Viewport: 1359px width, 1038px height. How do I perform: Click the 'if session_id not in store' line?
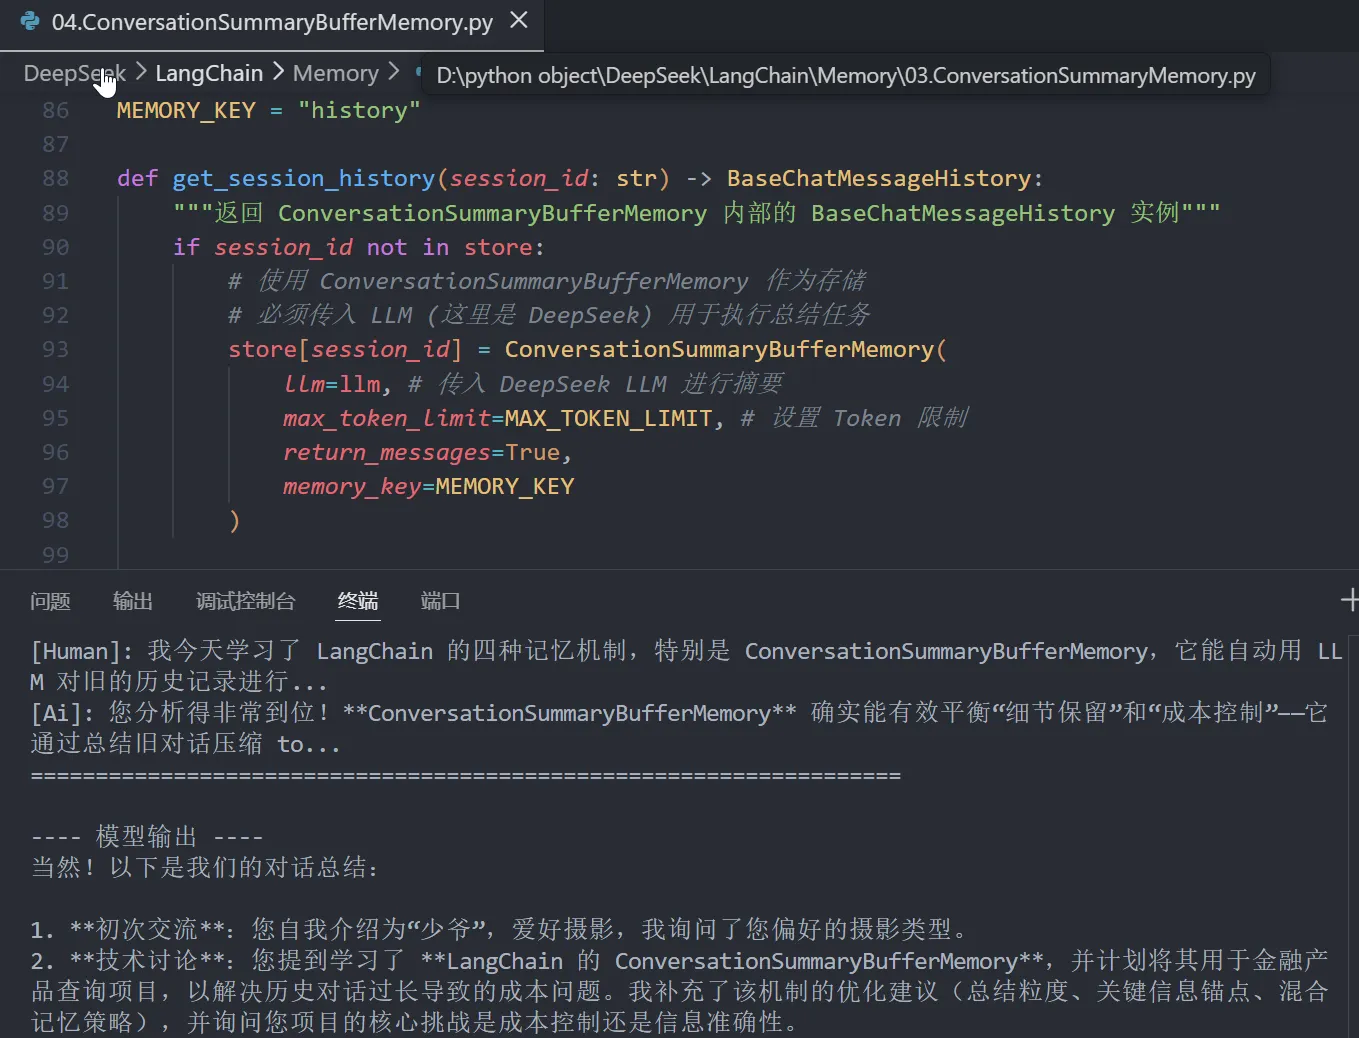tap(358, 248)
